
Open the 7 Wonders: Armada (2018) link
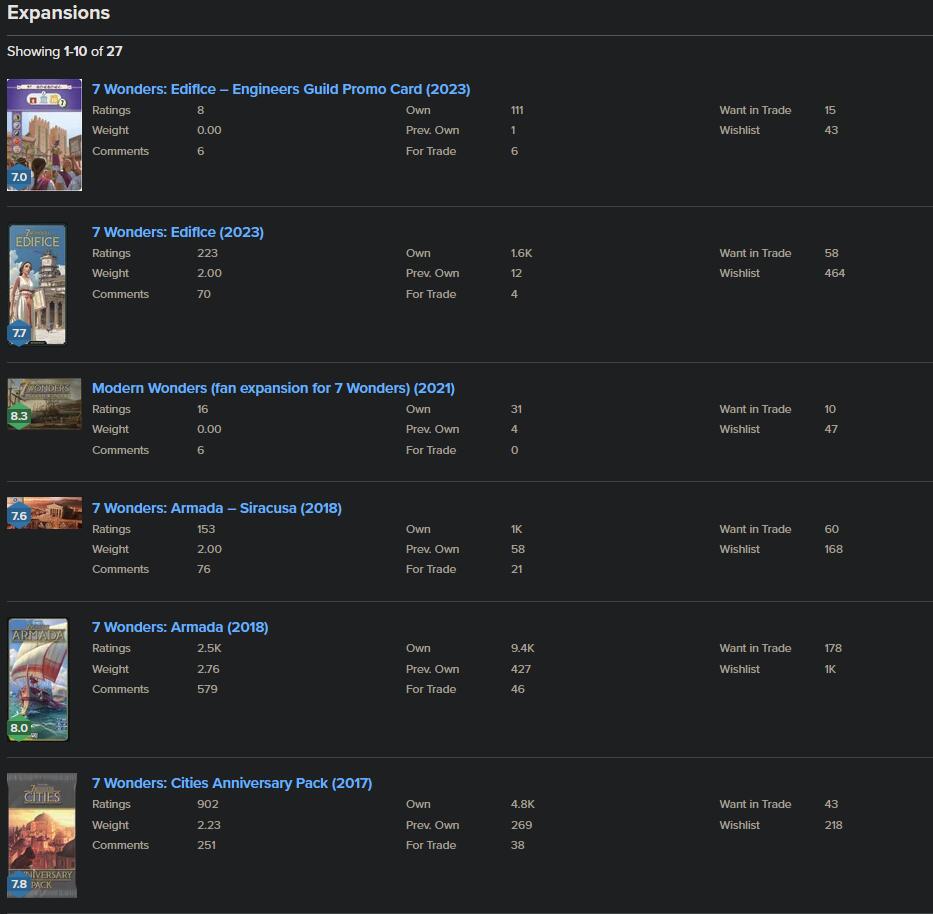click(180, 627)
